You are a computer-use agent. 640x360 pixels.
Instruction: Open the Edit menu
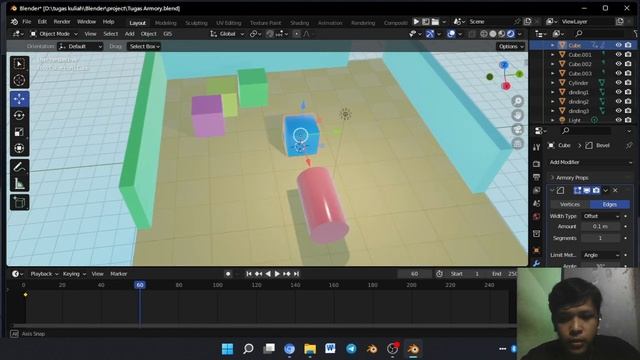coord(42,22)
